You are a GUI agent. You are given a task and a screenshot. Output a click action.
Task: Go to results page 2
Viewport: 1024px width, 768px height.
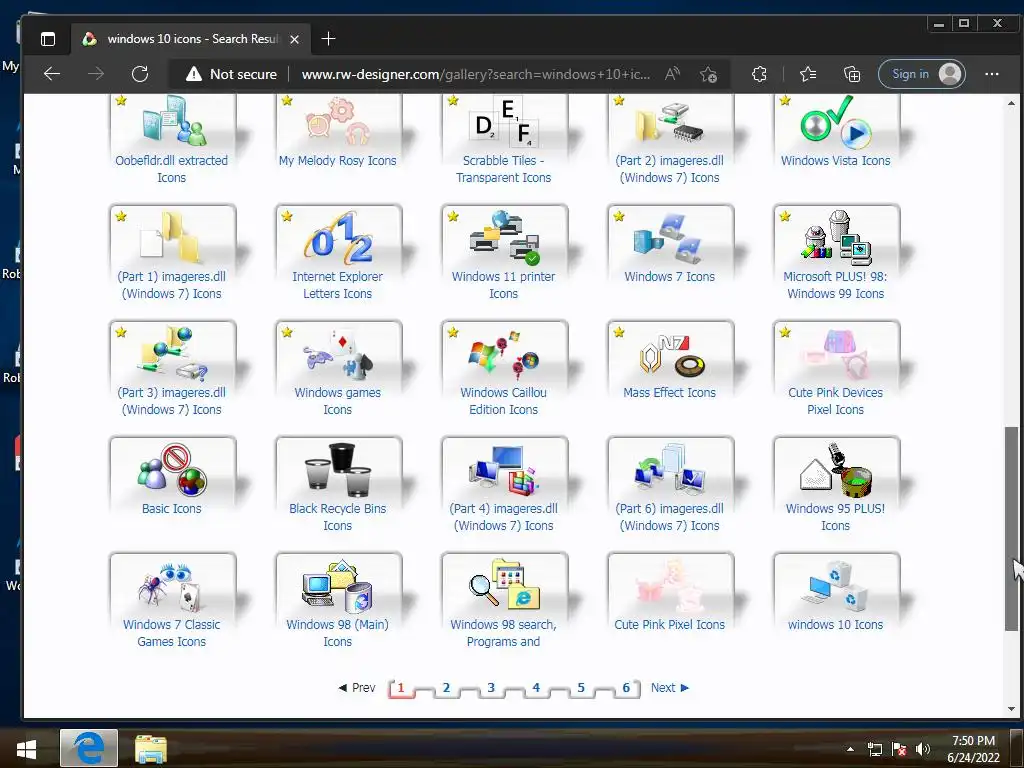point(446,688)
